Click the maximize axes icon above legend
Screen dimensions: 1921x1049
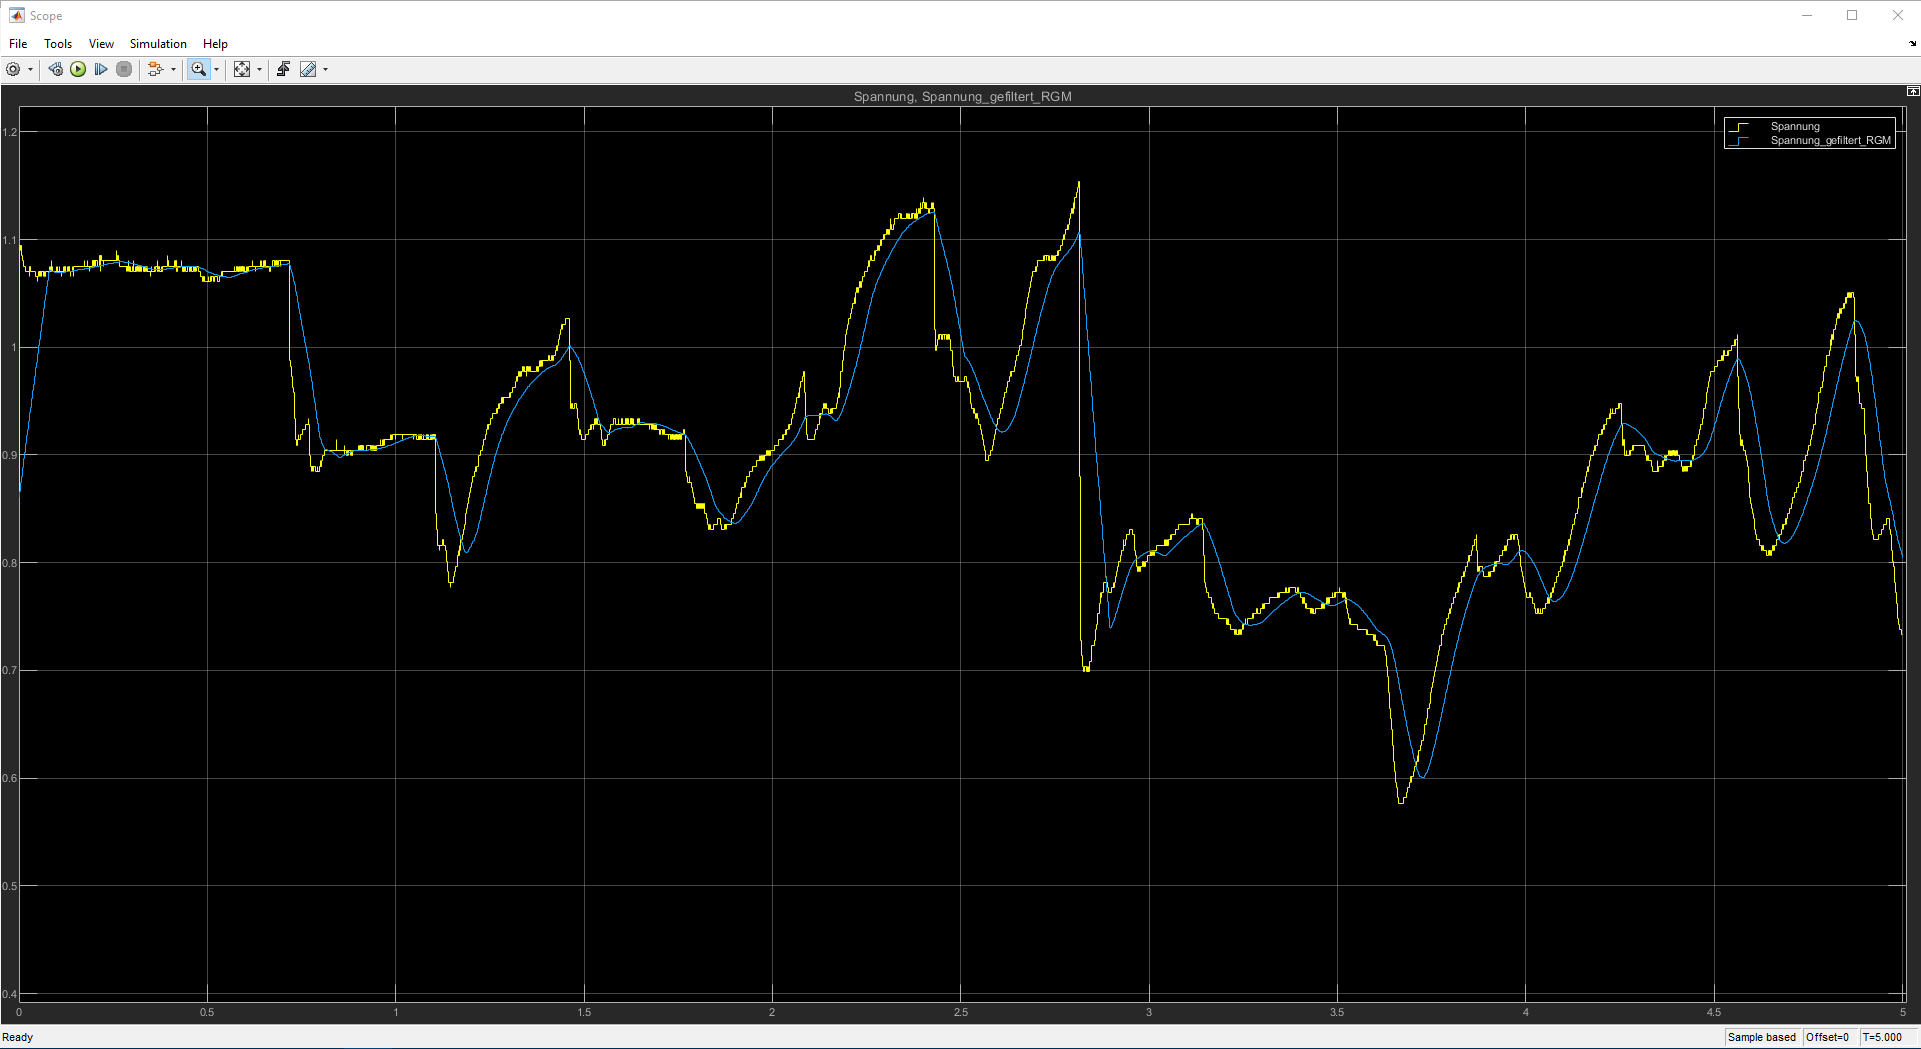pos(1912,91)
